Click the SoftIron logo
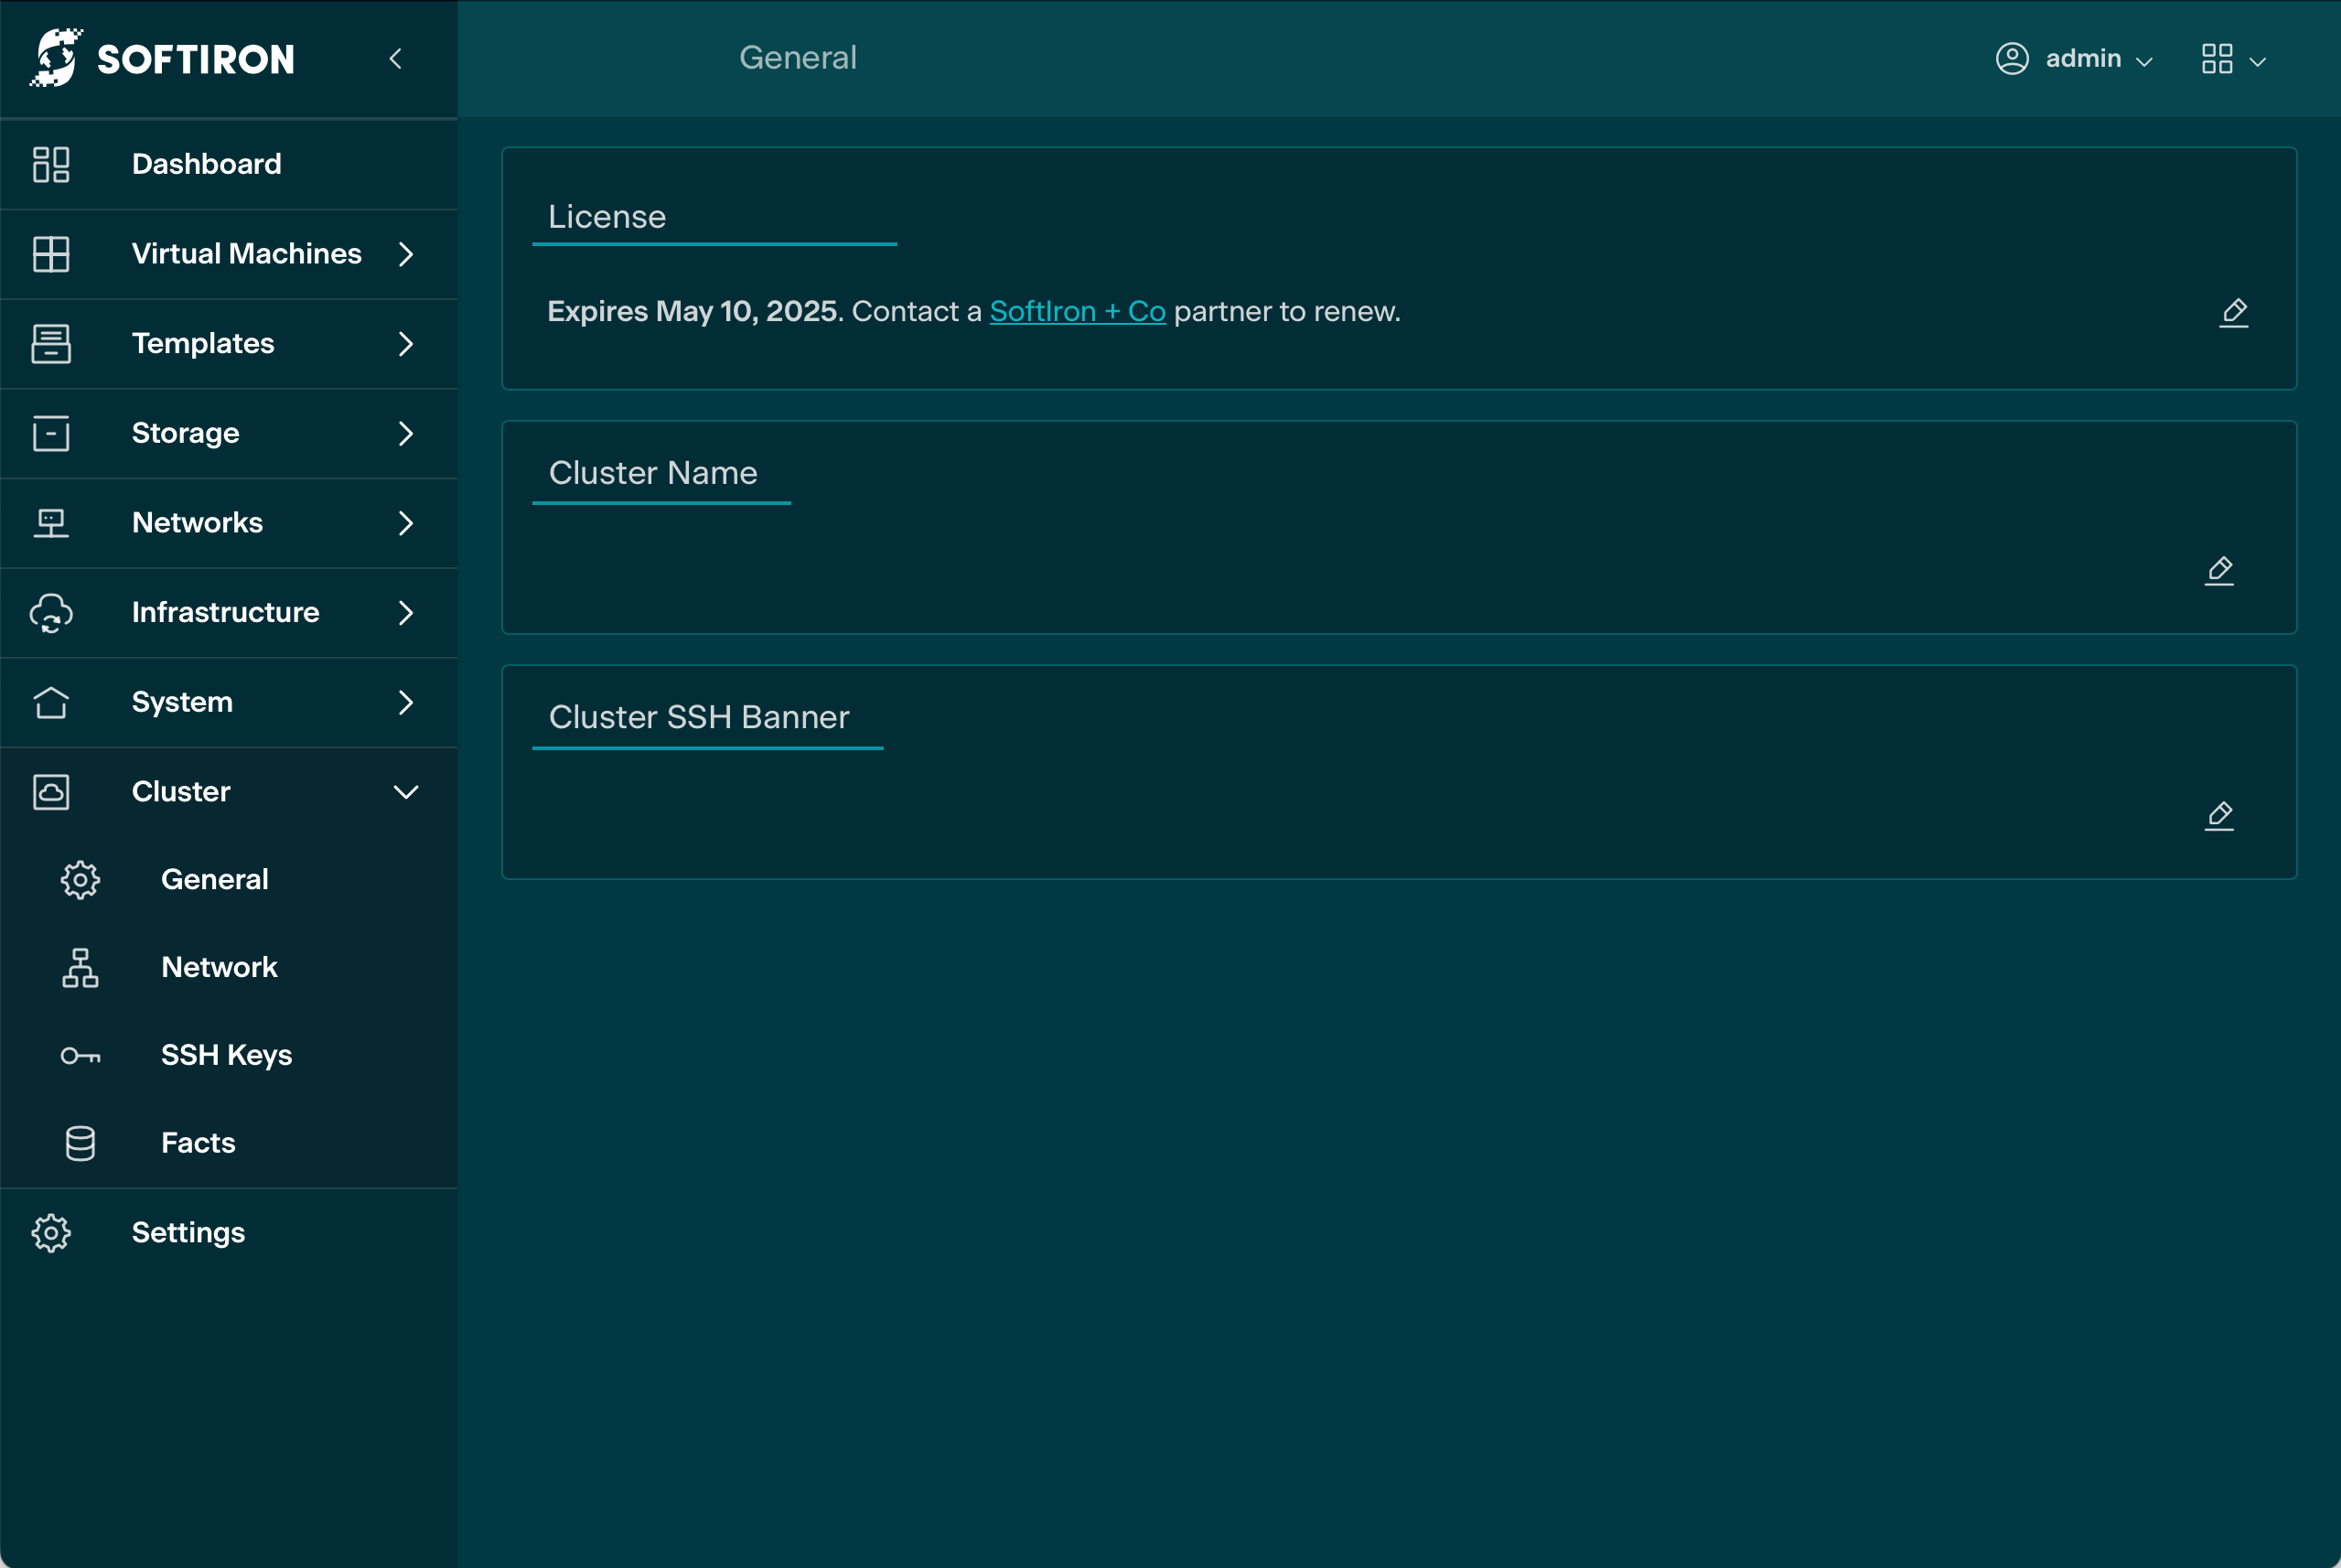This screenshot has height=1568, width=2341. (x=163, y=58)
